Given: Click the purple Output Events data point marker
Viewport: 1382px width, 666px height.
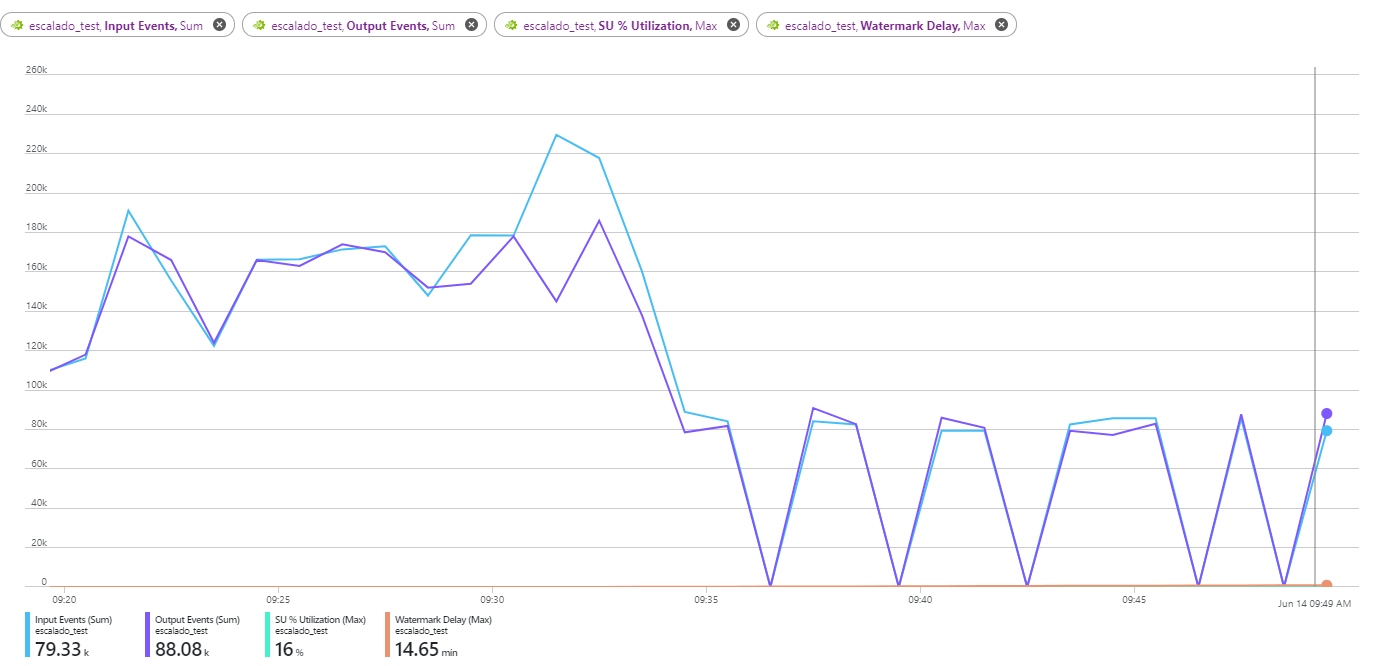Looking at the screenshot, I should point(1326,413).
